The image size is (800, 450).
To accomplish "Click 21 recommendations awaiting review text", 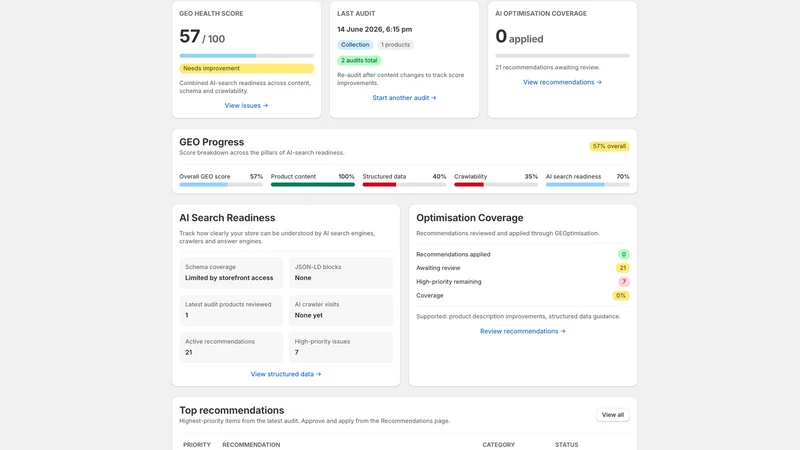I will point(547,67).
